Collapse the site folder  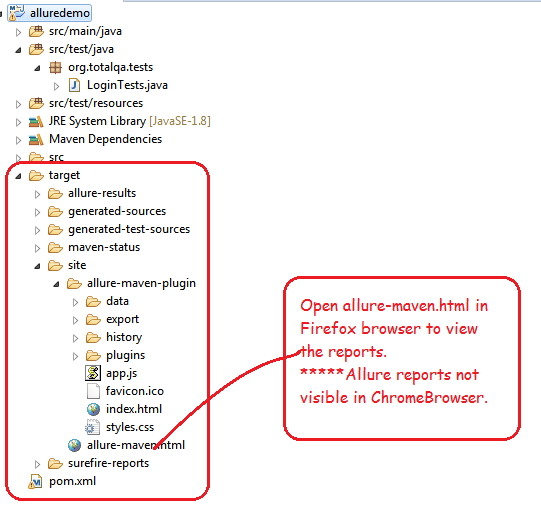(37, 266)
